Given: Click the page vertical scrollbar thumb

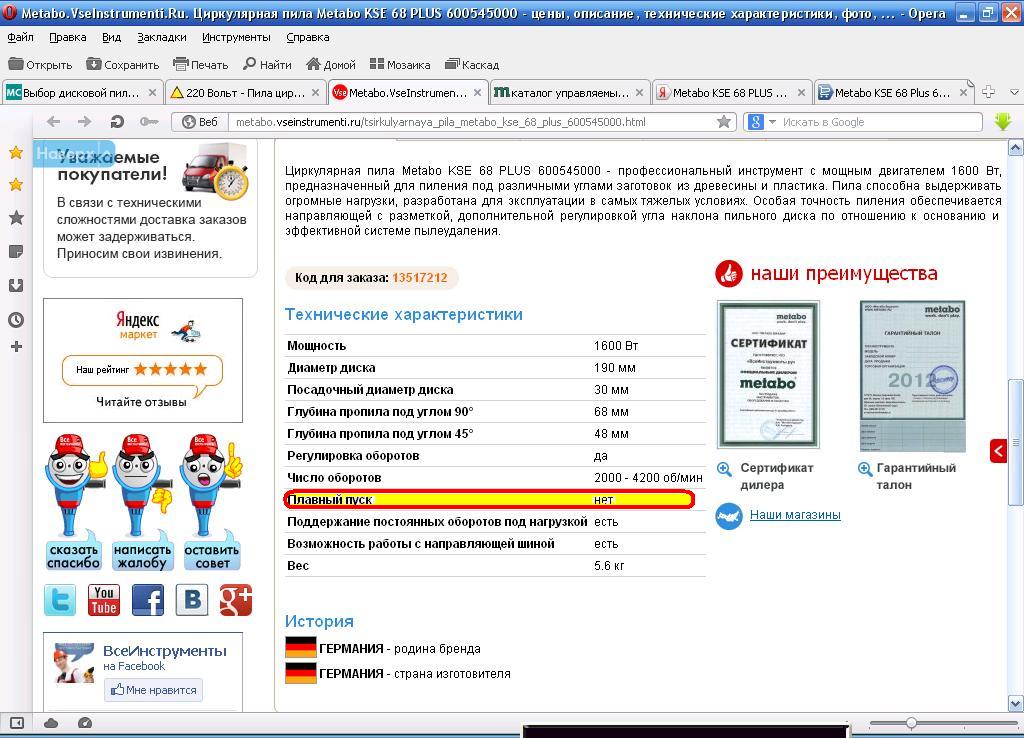Looking at the screenshot, I should coord(1016,441).
